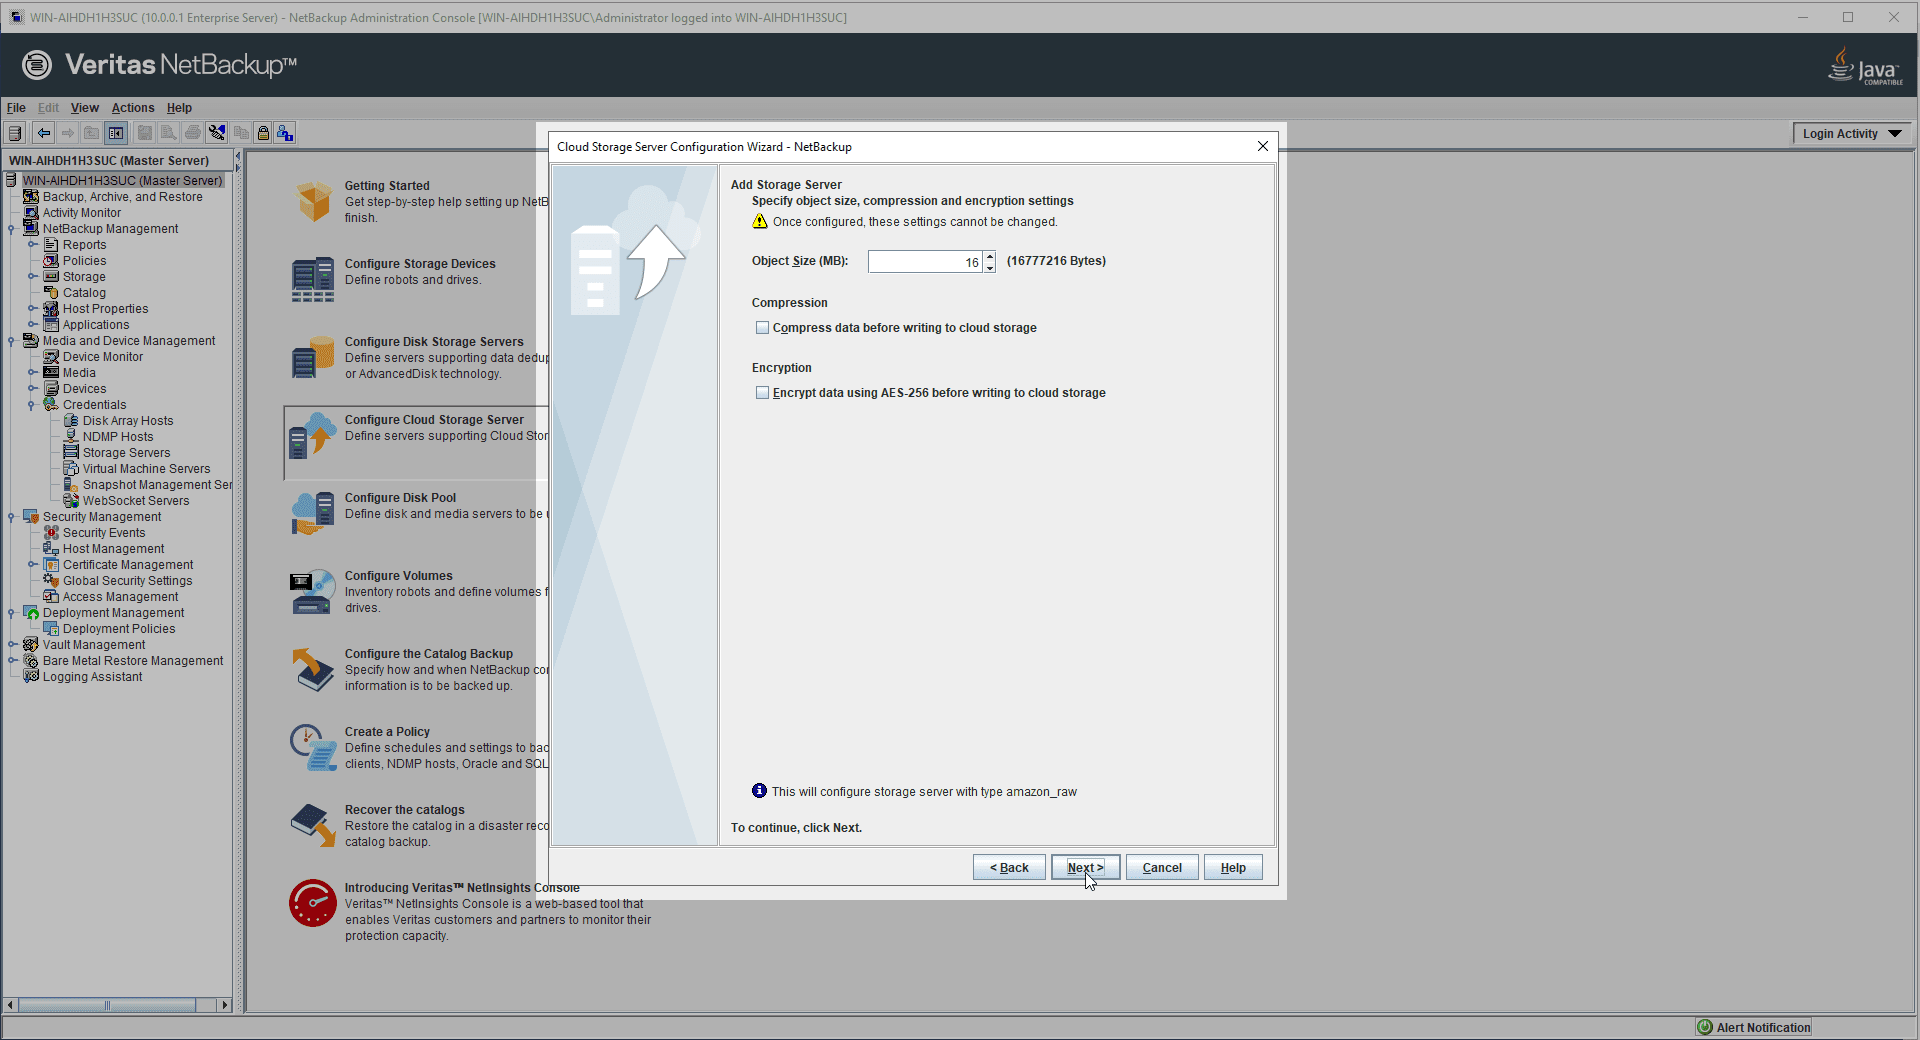Open the Actions menu
Viewport: 1920px width, 1040px height.
pyautogui.click(x=133, y=108)
